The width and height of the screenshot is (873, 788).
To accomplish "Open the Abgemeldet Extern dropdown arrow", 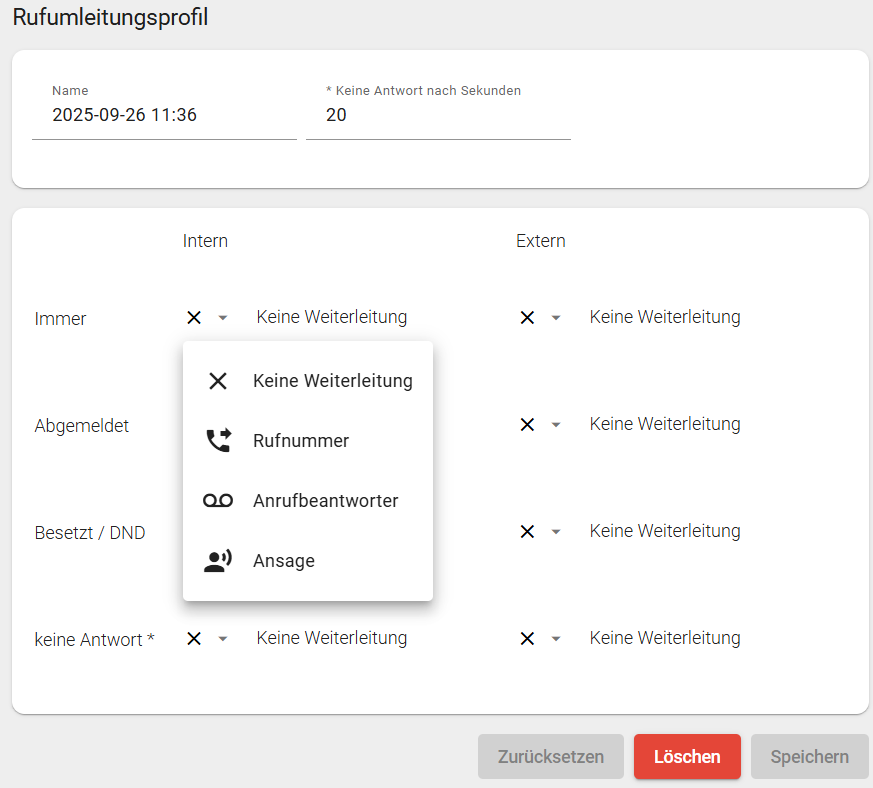I will click(x=556, y=425).
